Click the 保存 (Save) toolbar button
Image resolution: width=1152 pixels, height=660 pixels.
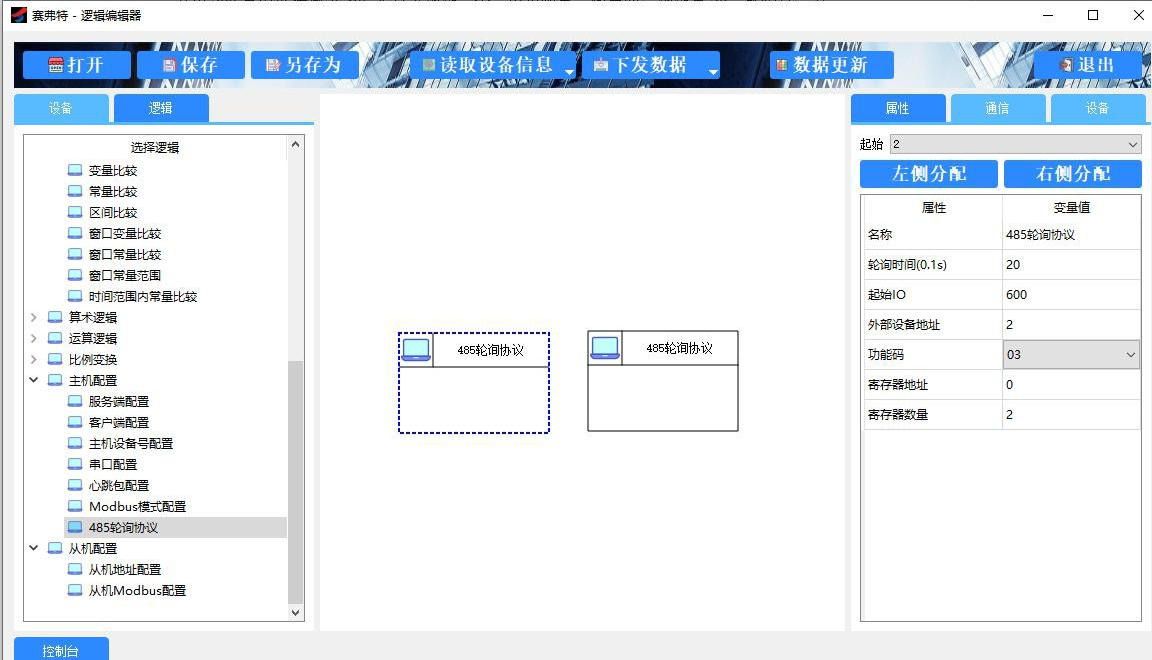190,65
